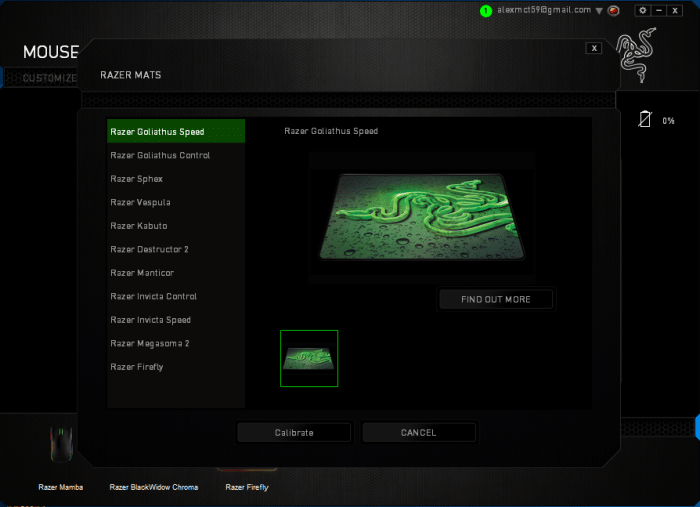Select Razer Invicta Control mat

(x=176, y=296)
